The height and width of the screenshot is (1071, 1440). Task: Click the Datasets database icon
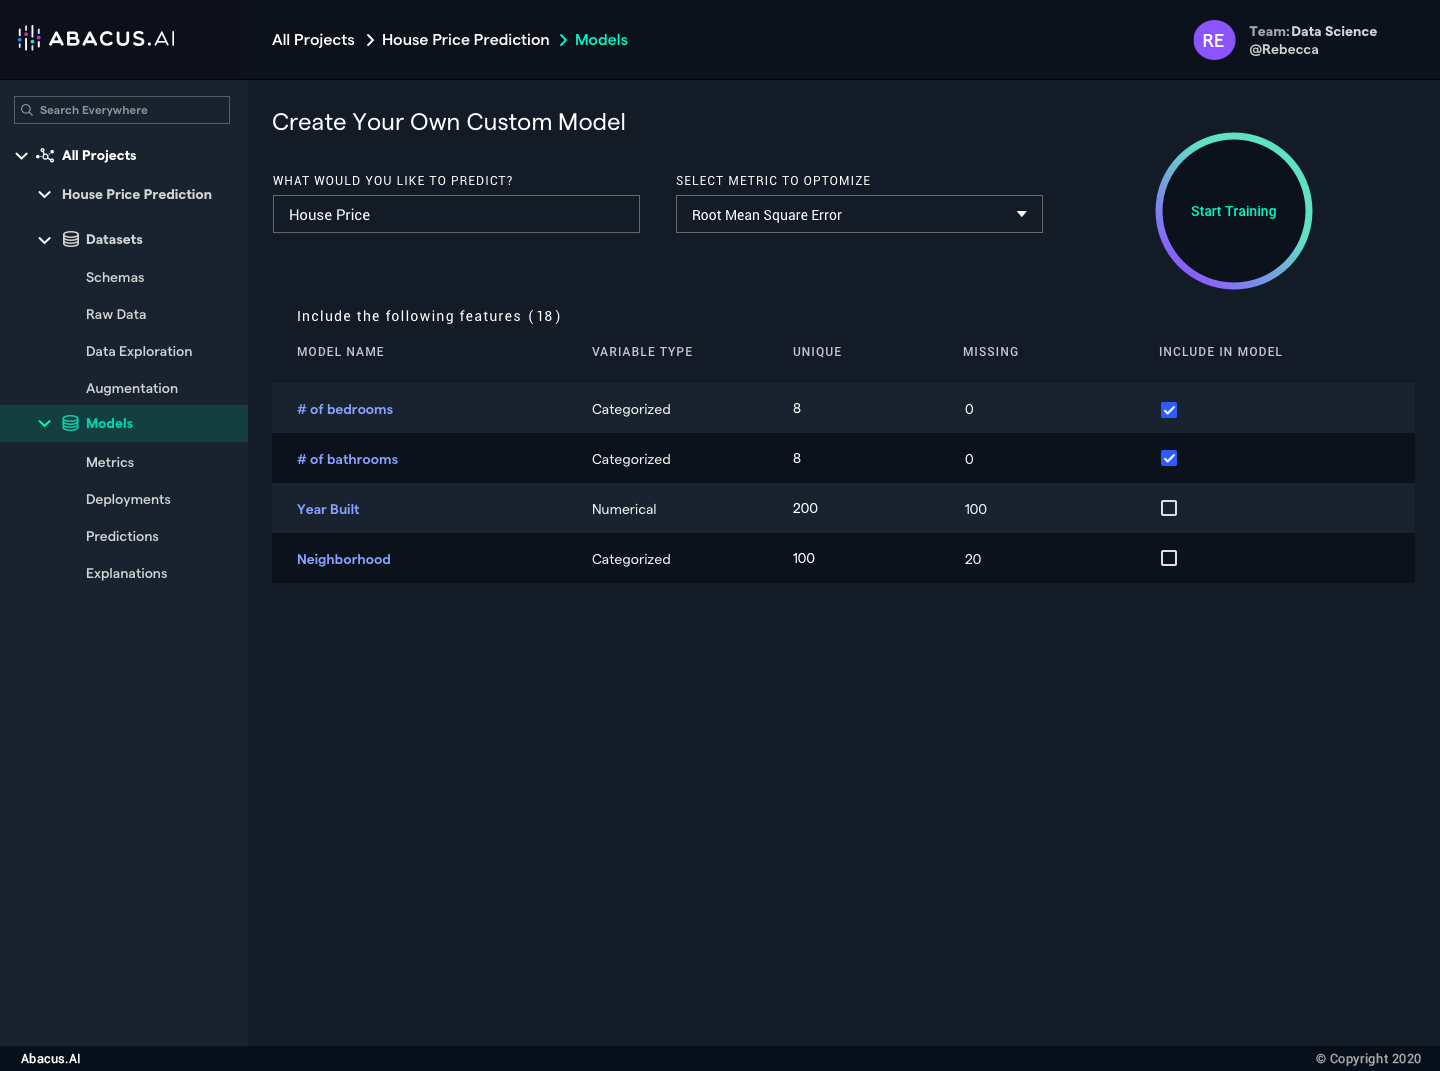tap(71, 239)
